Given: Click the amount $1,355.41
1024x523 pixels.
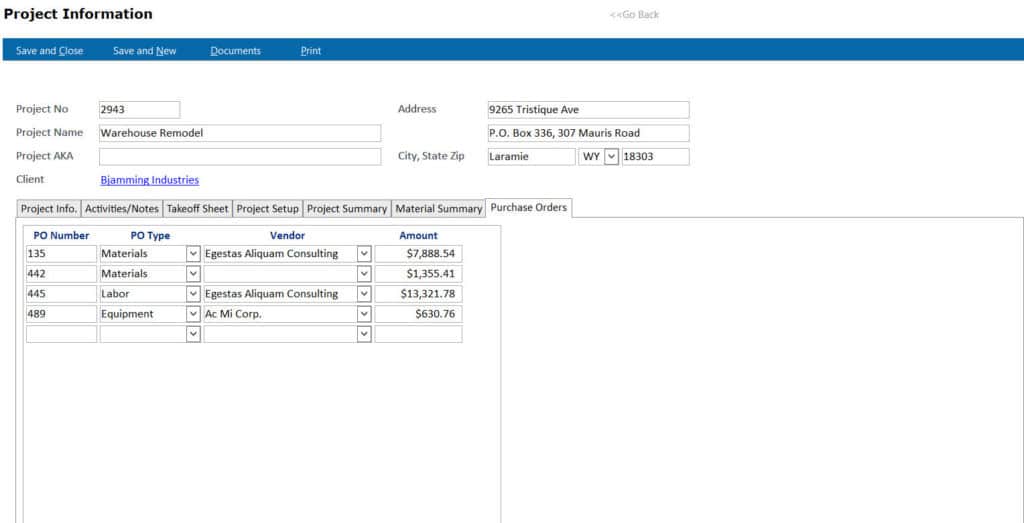Looking at the screenshot, I should pos(419,274).
